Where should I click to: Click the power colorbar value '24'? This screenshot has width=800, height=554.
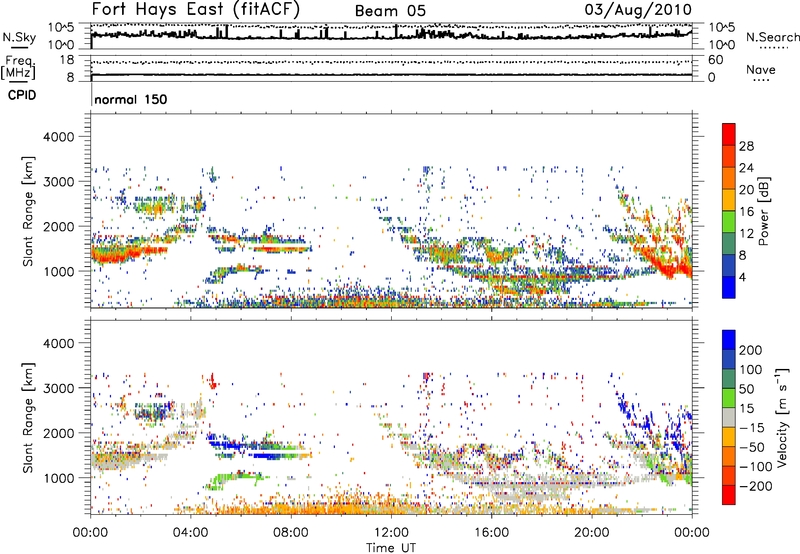[746, 168]
